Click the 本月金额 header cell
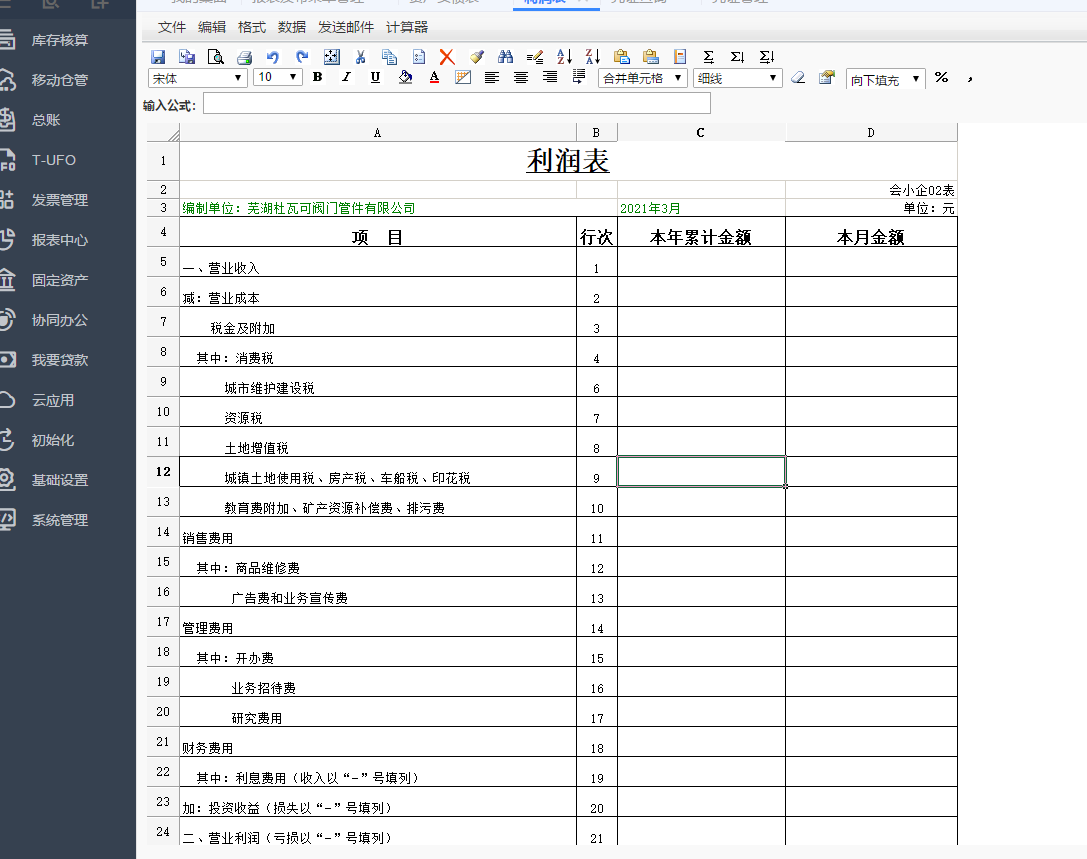Screen dimensions: 1087x859 [871, 232]
